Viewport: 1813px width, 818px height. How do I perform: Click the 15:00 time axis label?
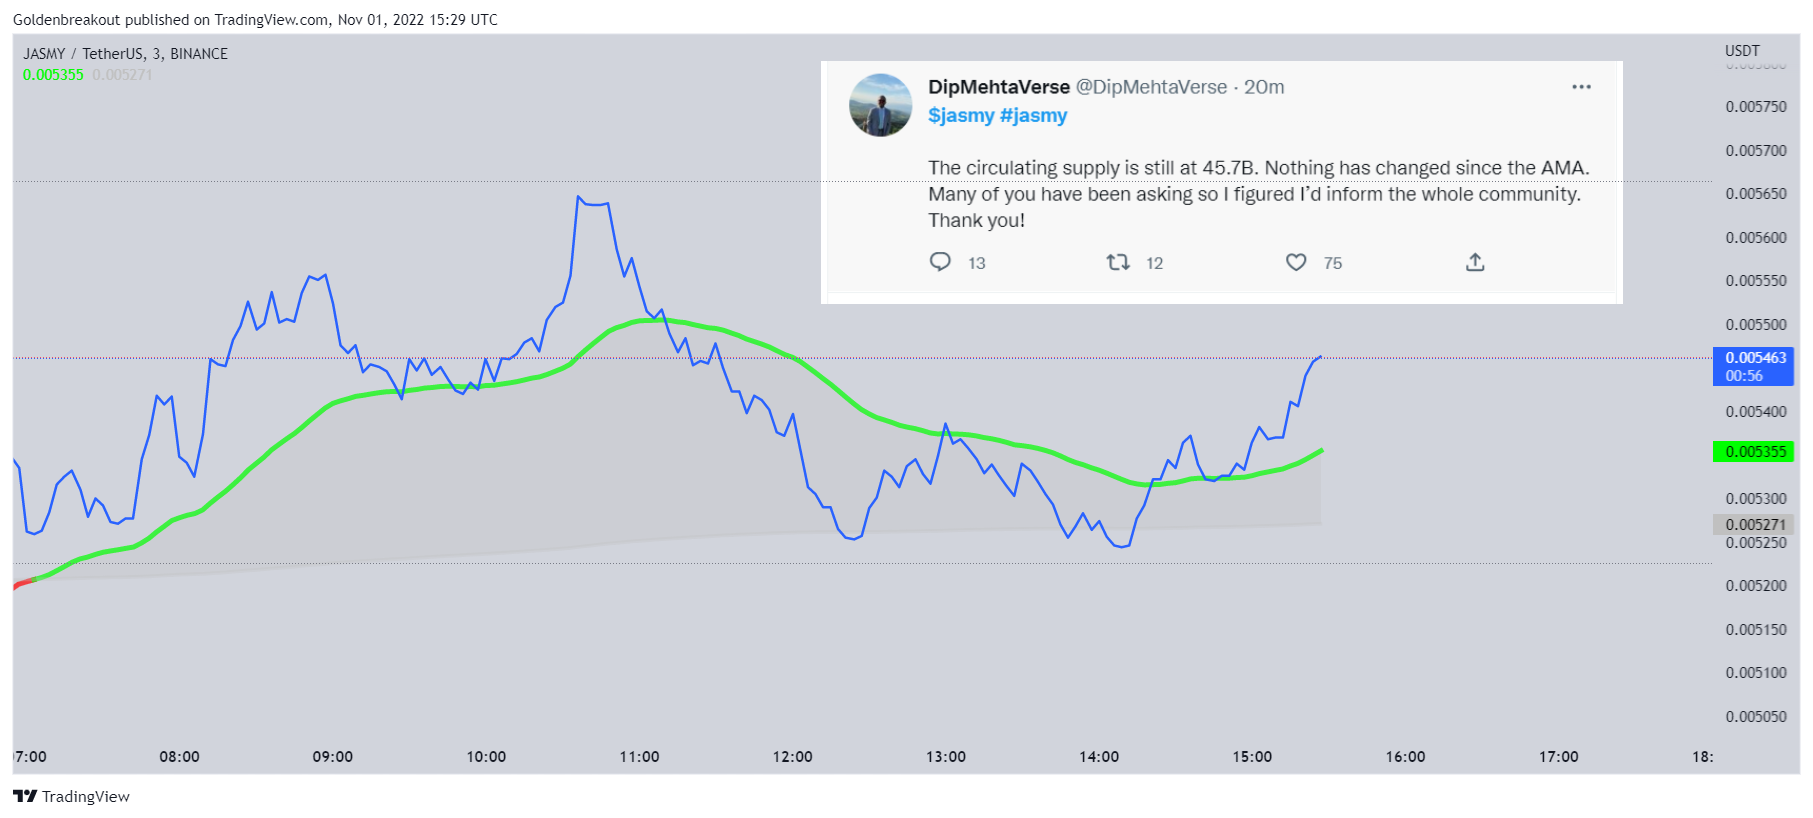click(x=1252, y=757)
